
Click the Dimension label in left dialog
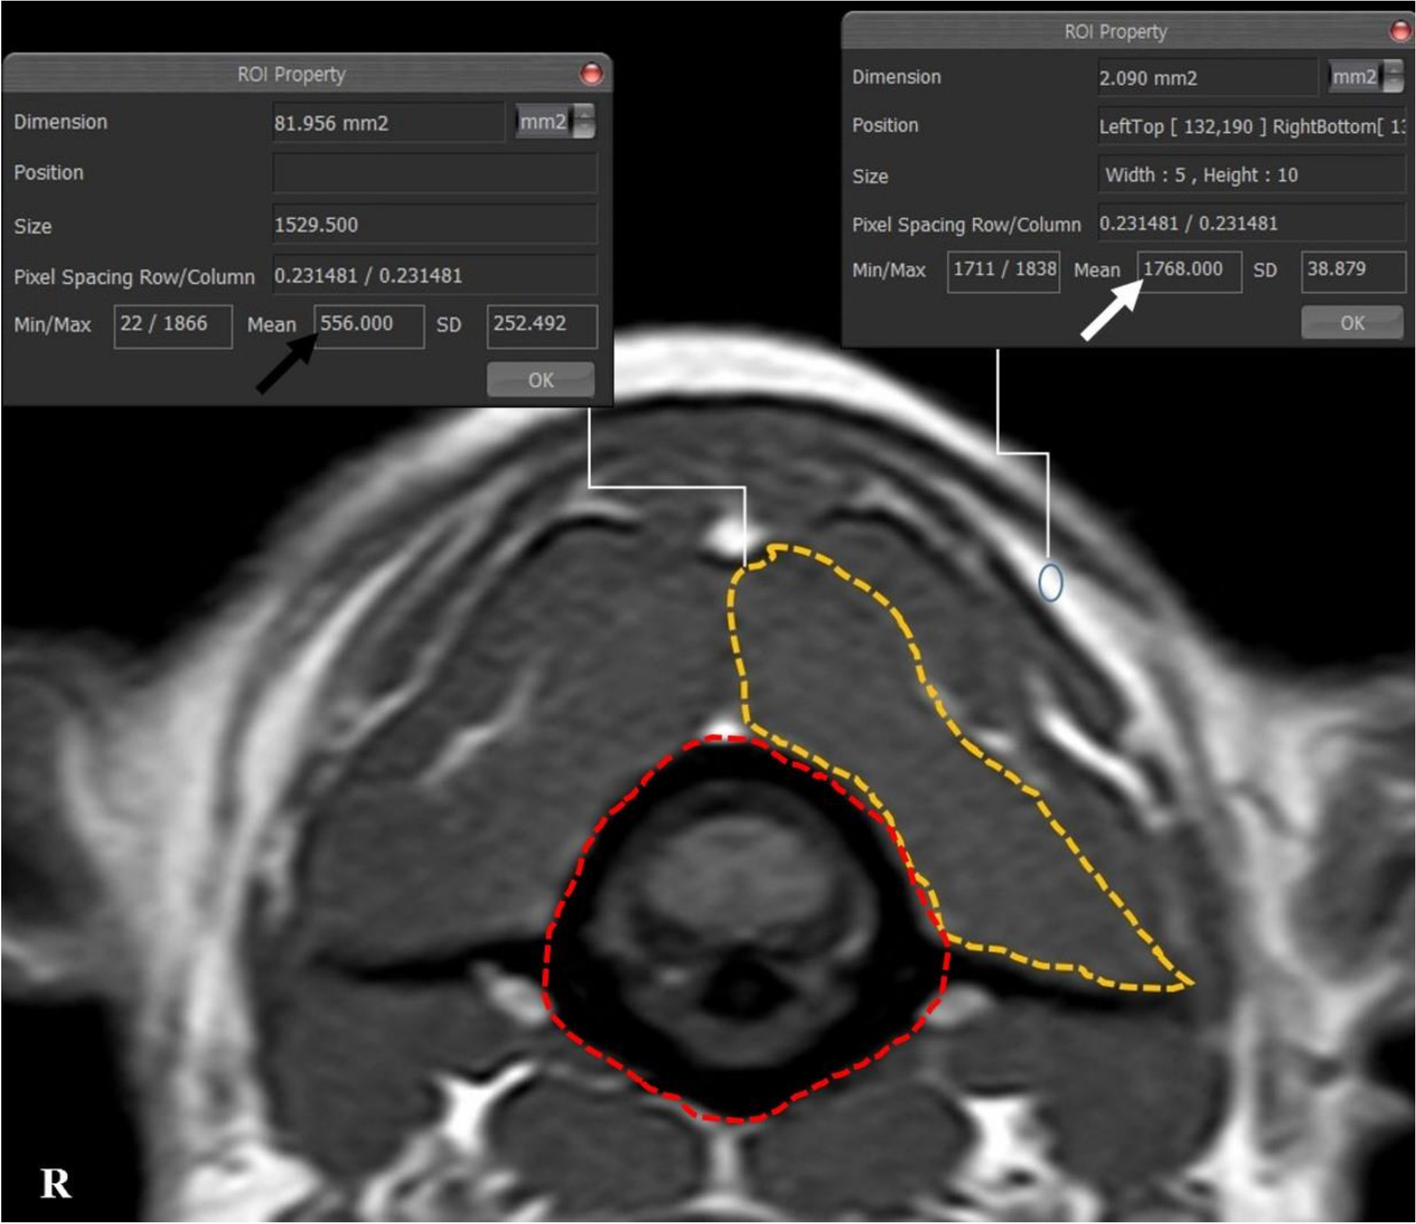point(60,122)
